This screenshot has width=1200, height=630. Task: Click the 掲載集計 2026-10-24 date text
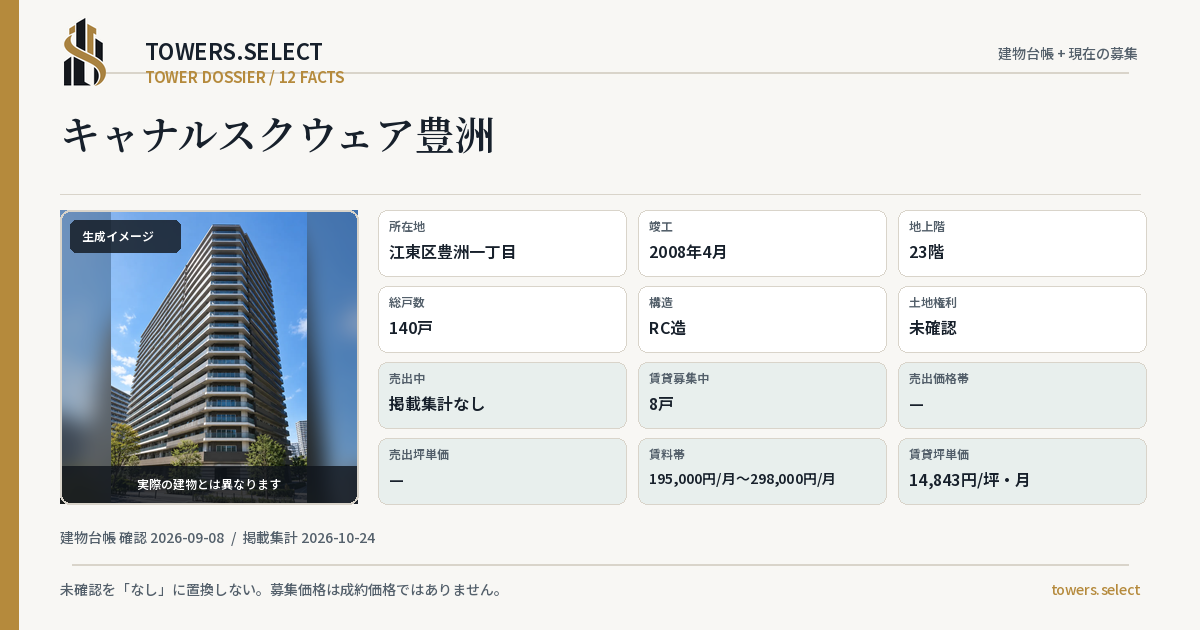click(x=309, y=538)
